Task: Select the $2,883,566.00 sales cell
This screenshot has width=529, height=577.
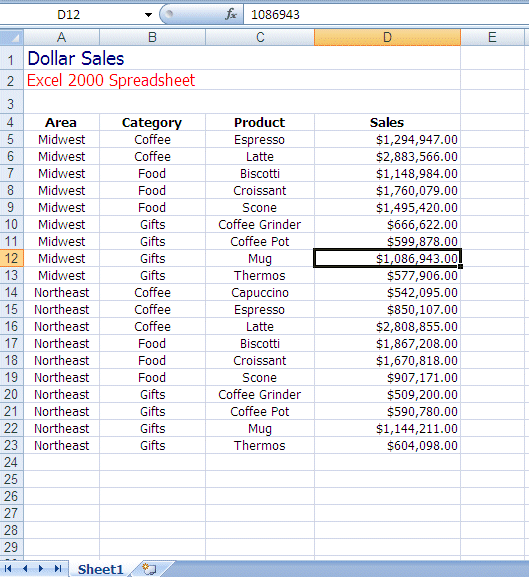Action: pyautogui.click(x=387, y=156)
